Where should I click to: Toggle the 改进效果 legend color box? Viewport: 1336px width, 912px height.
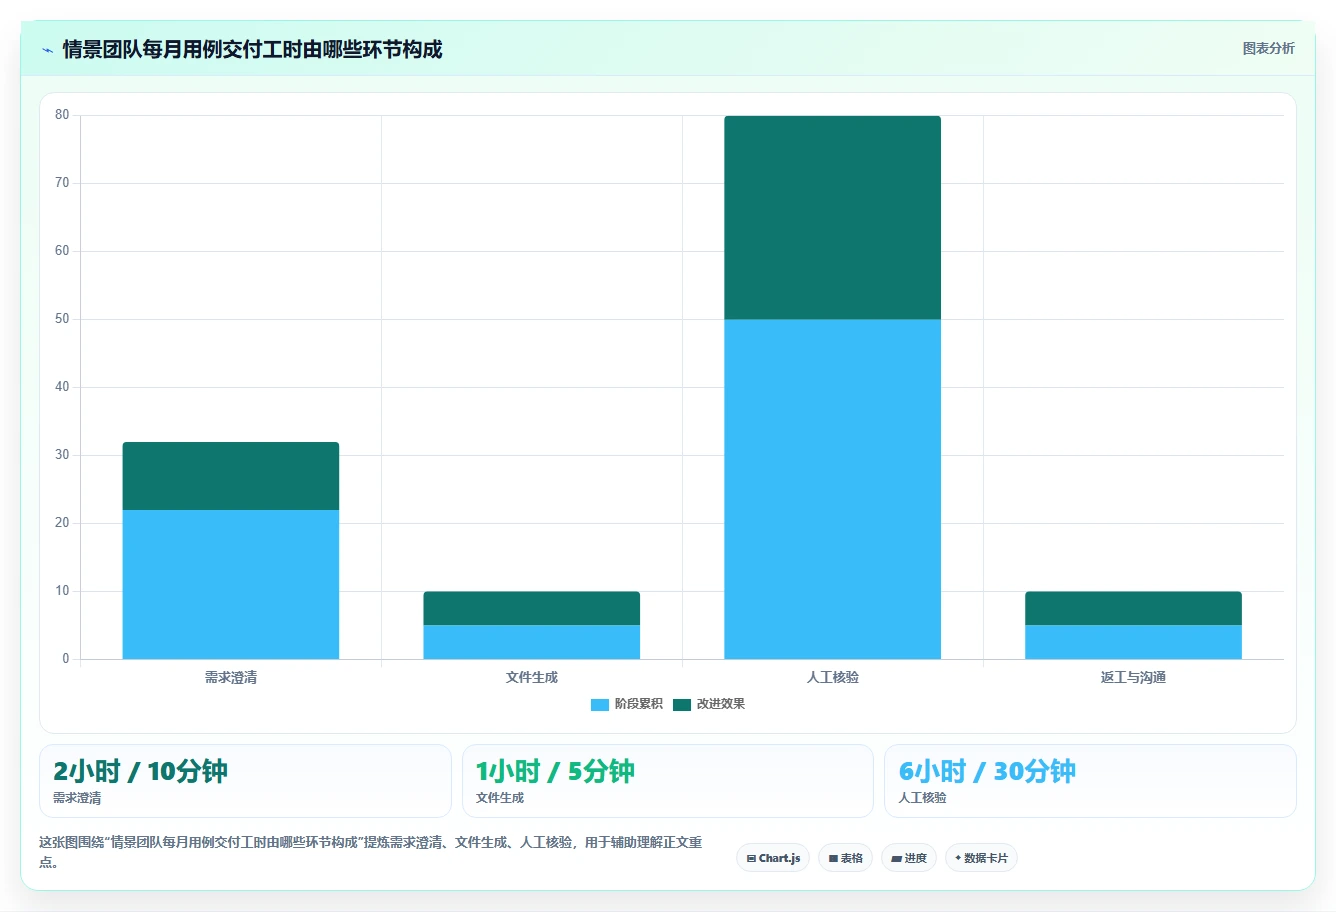pos(681,704)
